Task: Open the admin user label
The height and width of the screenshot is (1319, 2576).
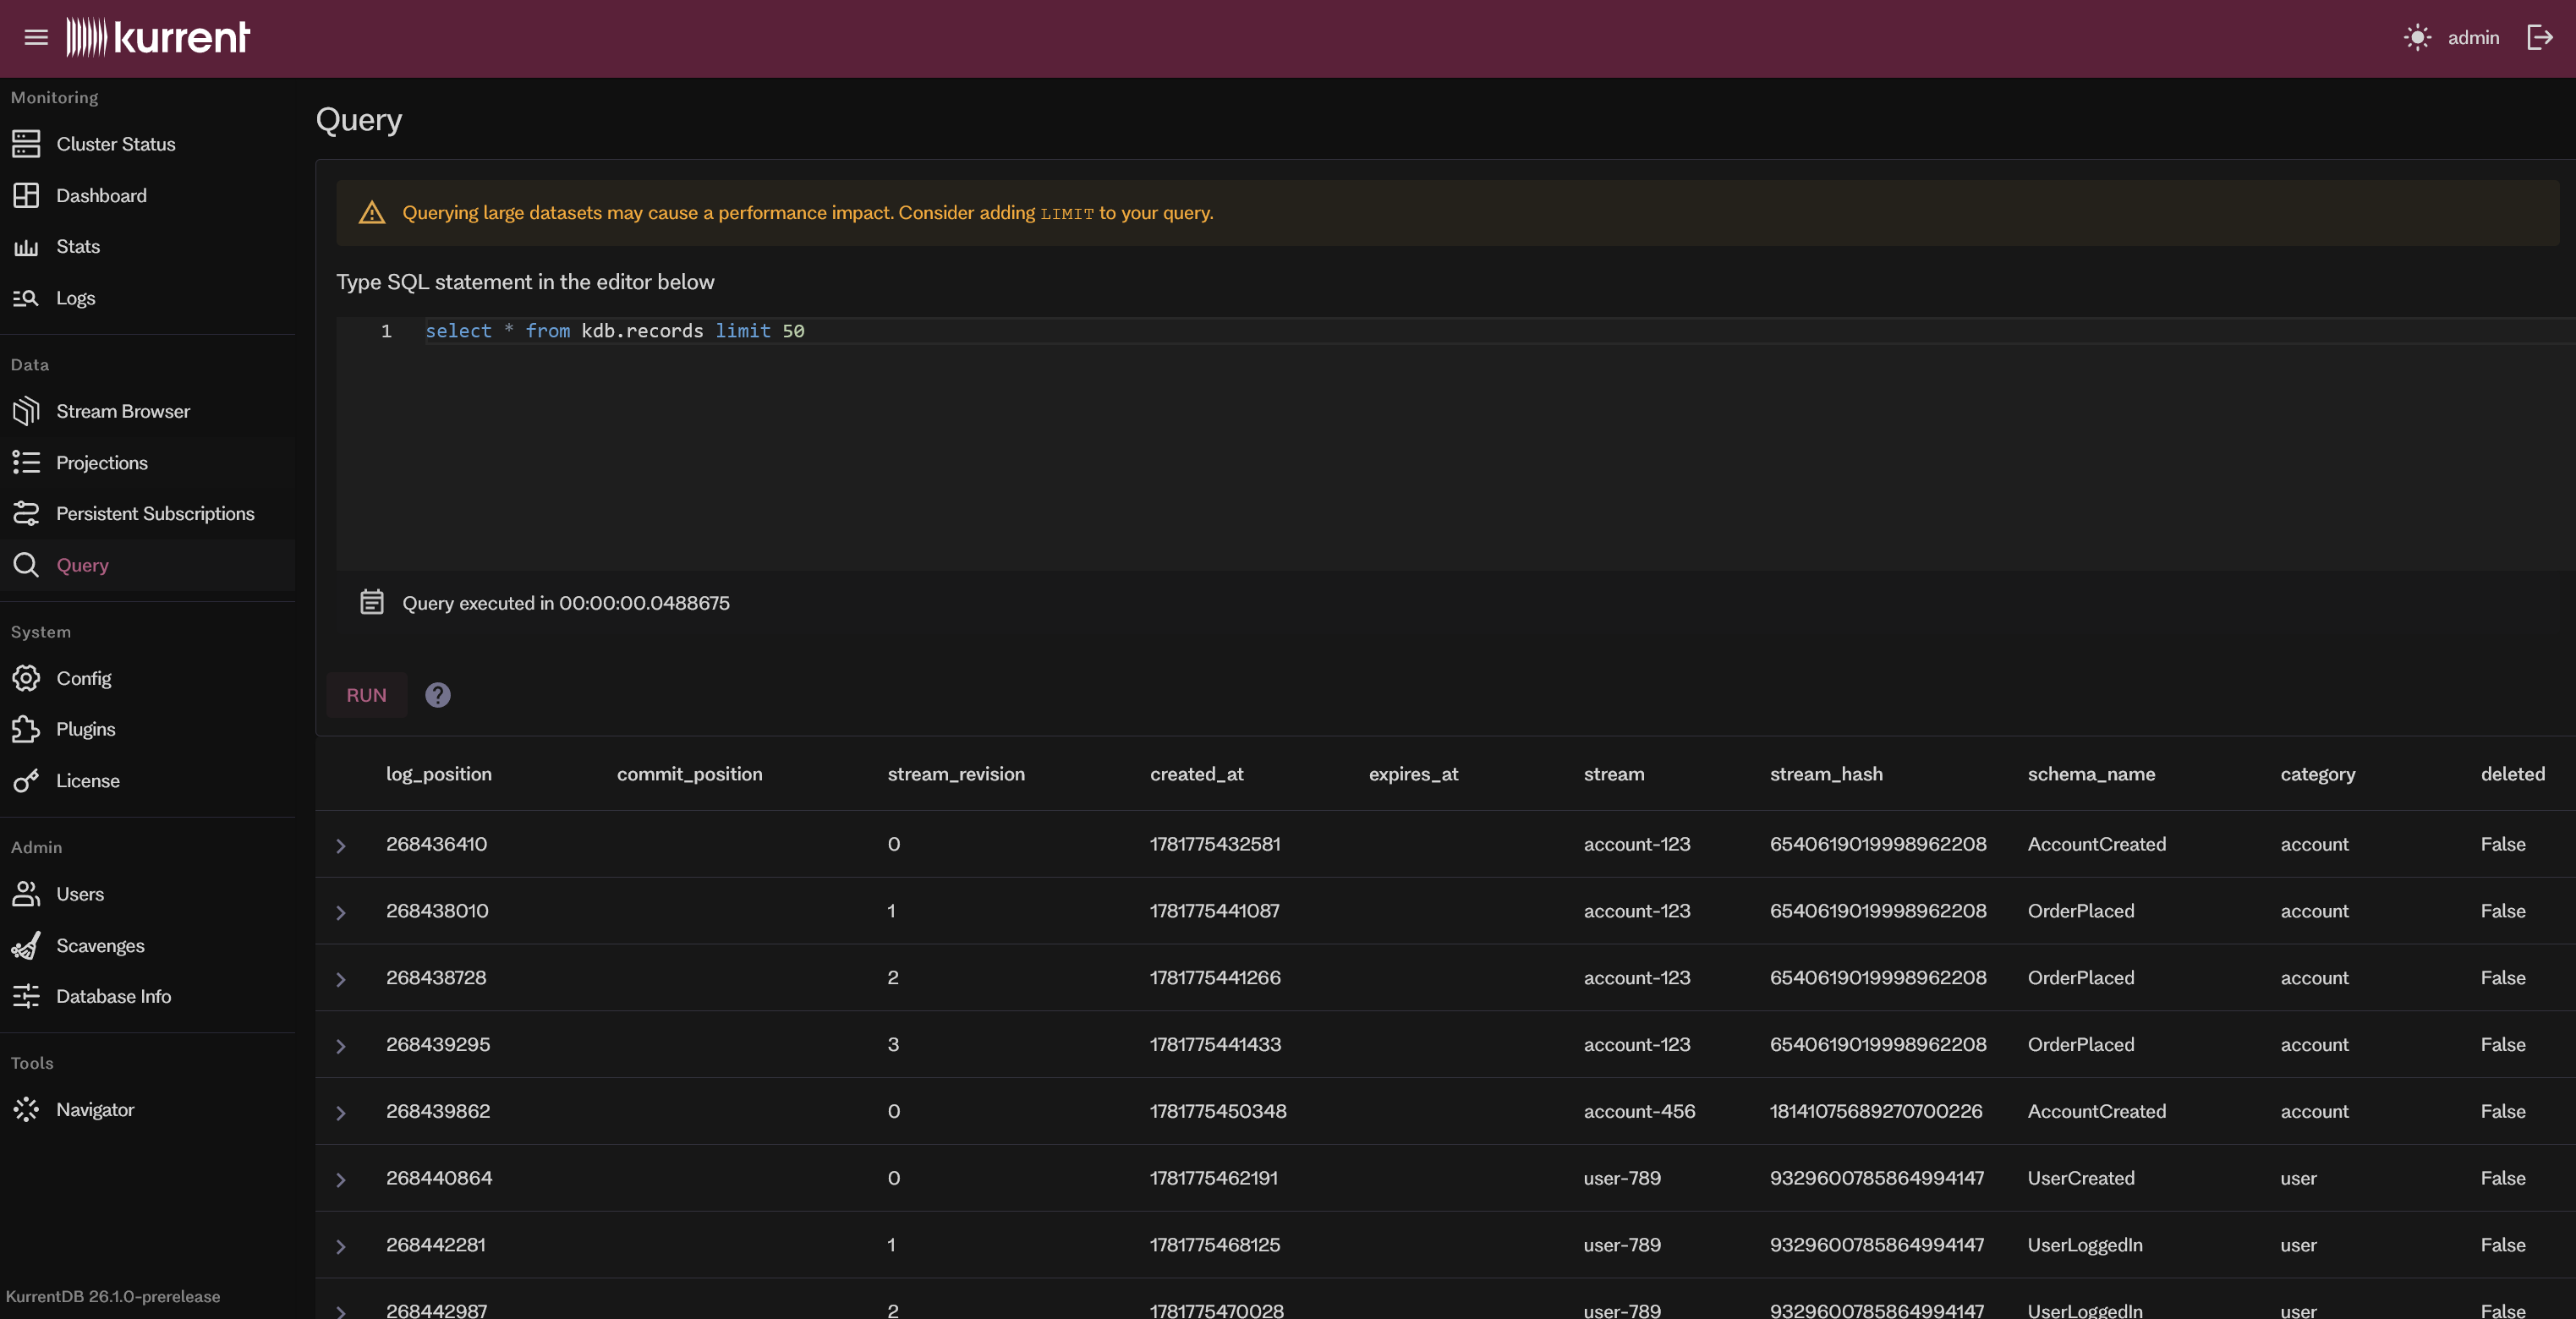Action: click(2473, 38)
